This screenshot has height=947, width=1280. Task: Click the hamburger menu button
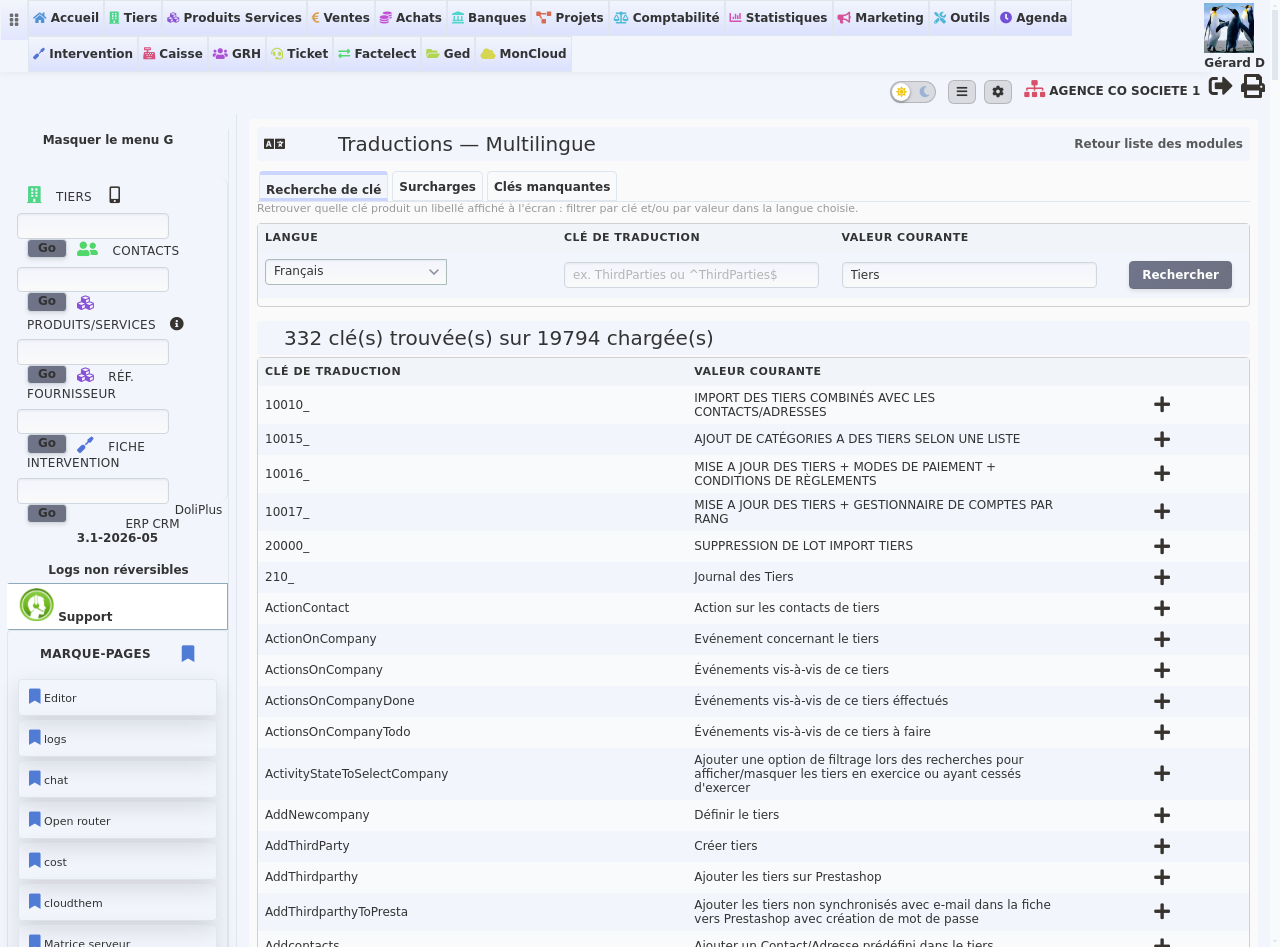click(962, 92)
